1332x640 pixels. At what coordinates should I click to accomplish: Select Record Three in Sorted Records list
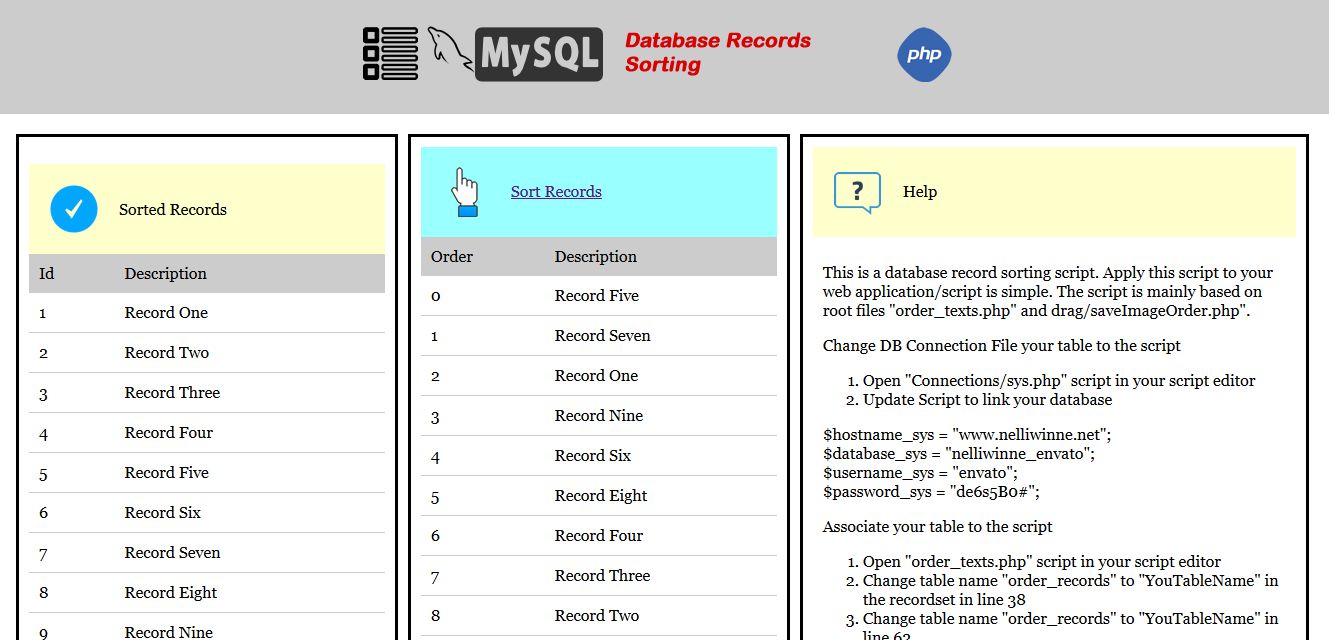[x=172, y=393]
